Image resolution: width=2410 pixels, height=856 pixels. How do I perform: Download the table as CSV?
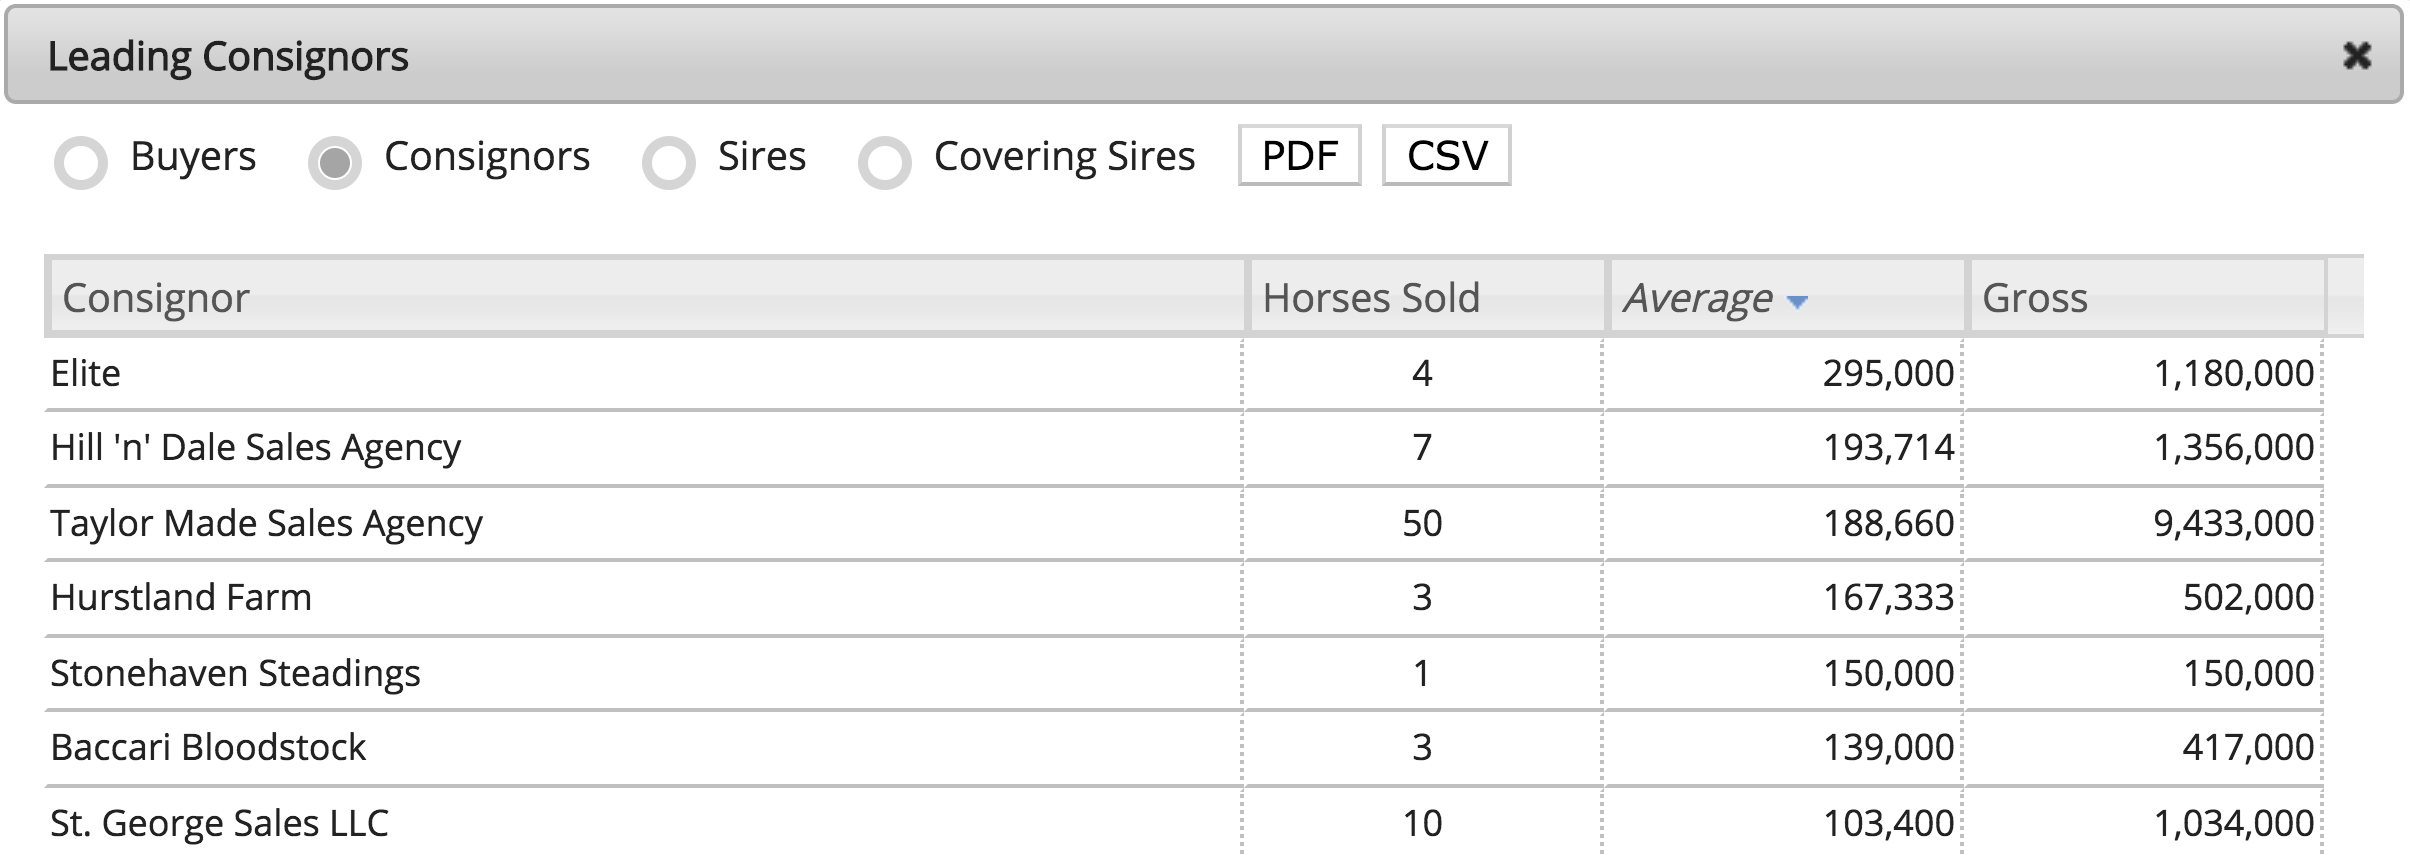click(x=1446, y=155)
